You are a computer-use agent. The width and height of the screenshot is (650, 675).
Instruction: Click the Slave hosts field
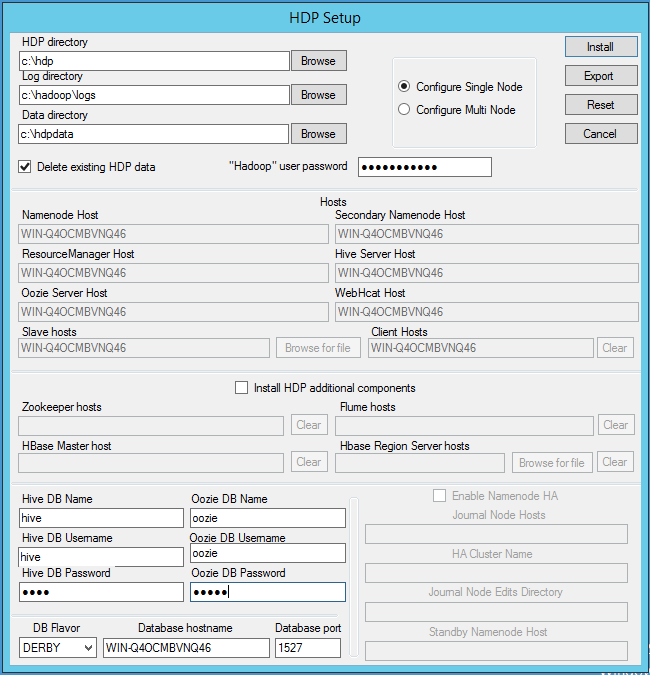(144, 348)
